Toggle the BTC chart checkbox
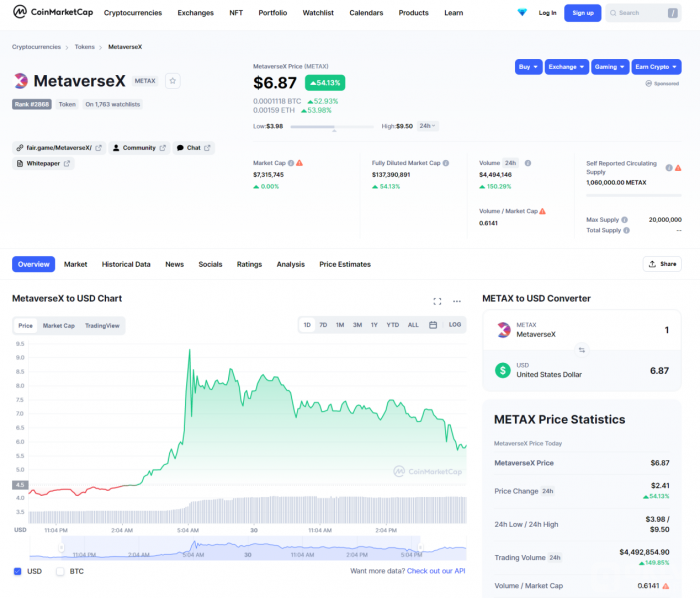This screenshot has width=700, height=598. click(60, 571)
